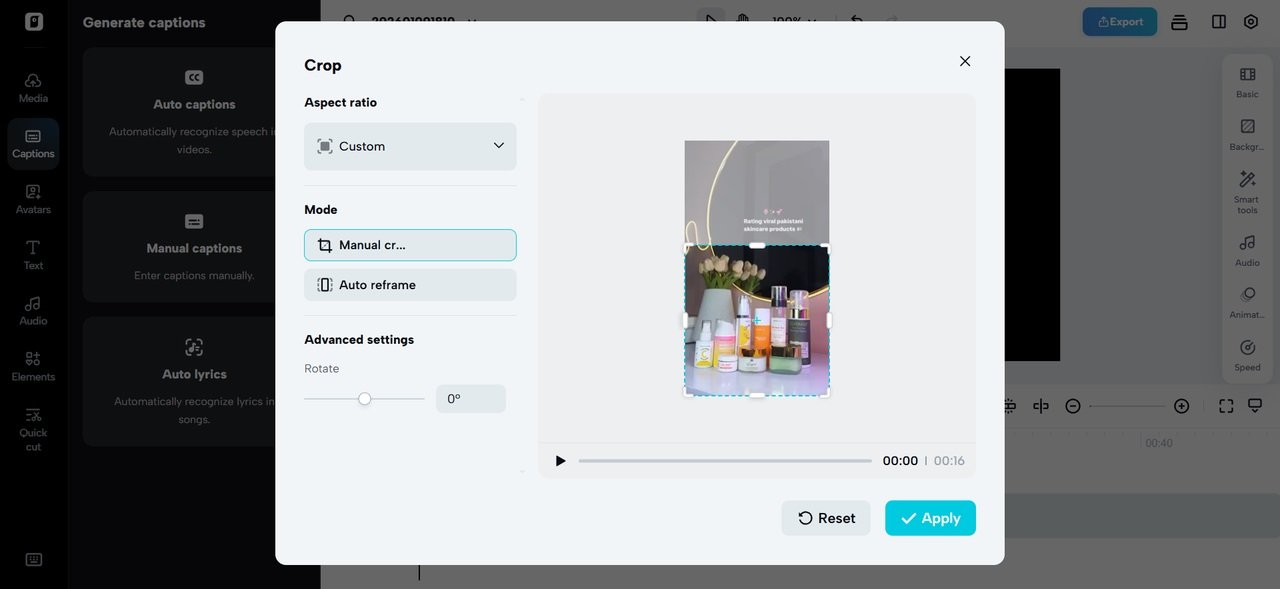Open the Media panel in sidebar
1280x589 pixels.
33,87
